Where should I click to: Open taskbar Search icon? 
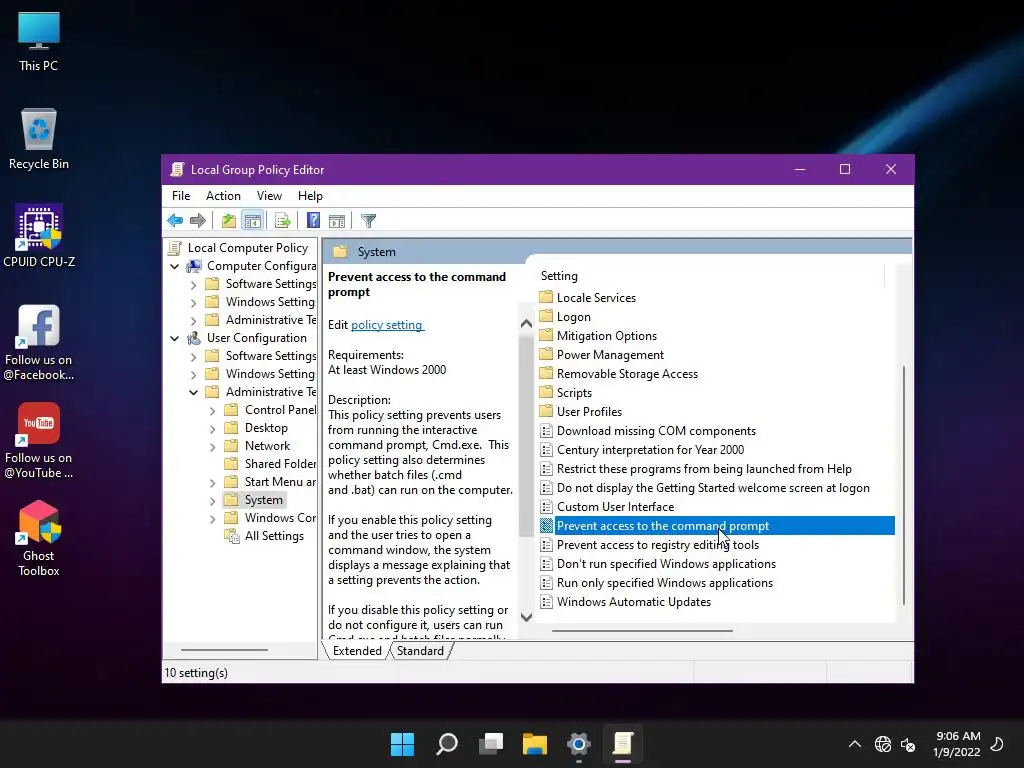(x=447, y=744)
